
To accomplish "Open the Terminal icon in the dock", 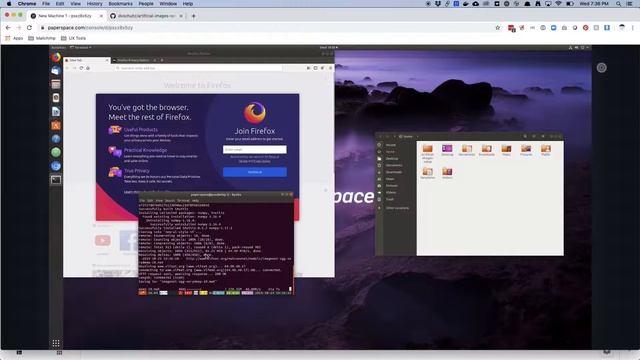I will tap(56, 180).
